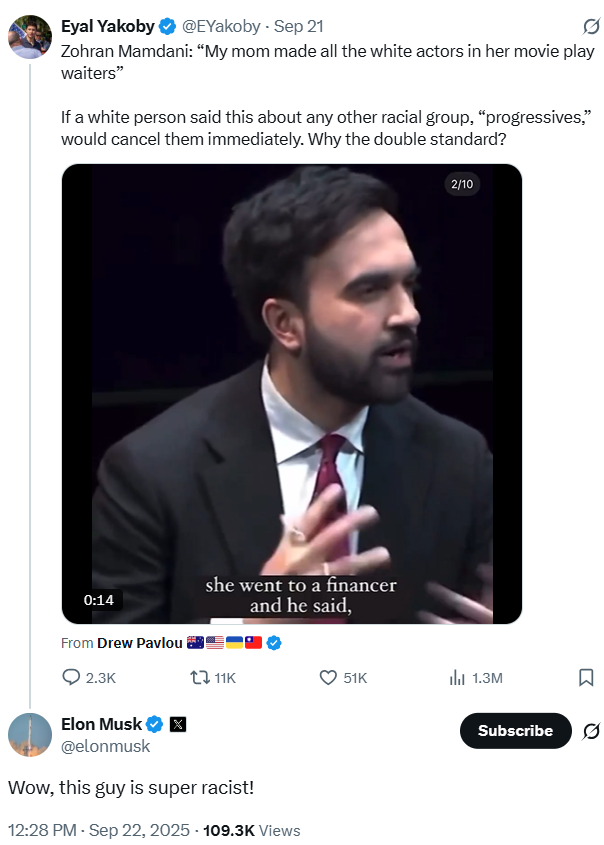
Task: Open Eyal Yakoby's profile name link
Action: [x=107, y=26]
